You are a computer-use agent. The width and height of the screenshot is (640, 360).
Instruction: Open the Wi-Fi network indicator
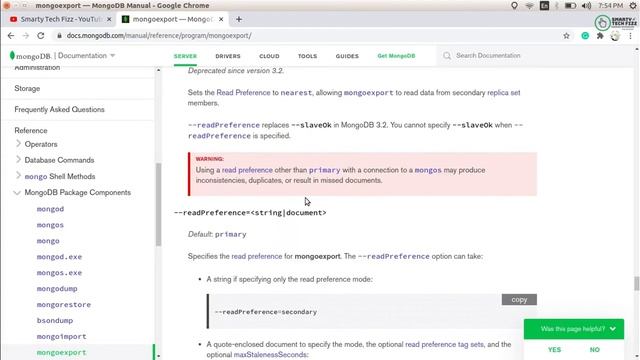(x=529, y=6)
